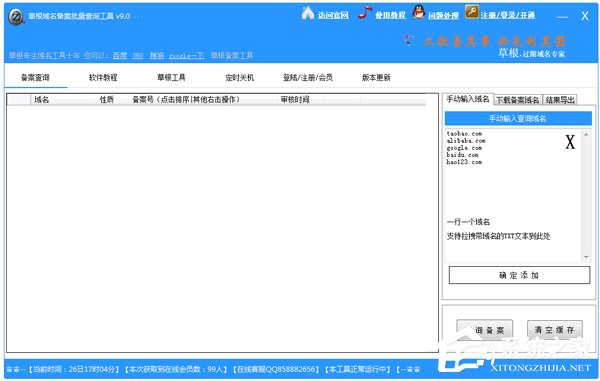Screen dimensions: 600x381
Task: Open the 百度 search link
Action: (120, 56)
